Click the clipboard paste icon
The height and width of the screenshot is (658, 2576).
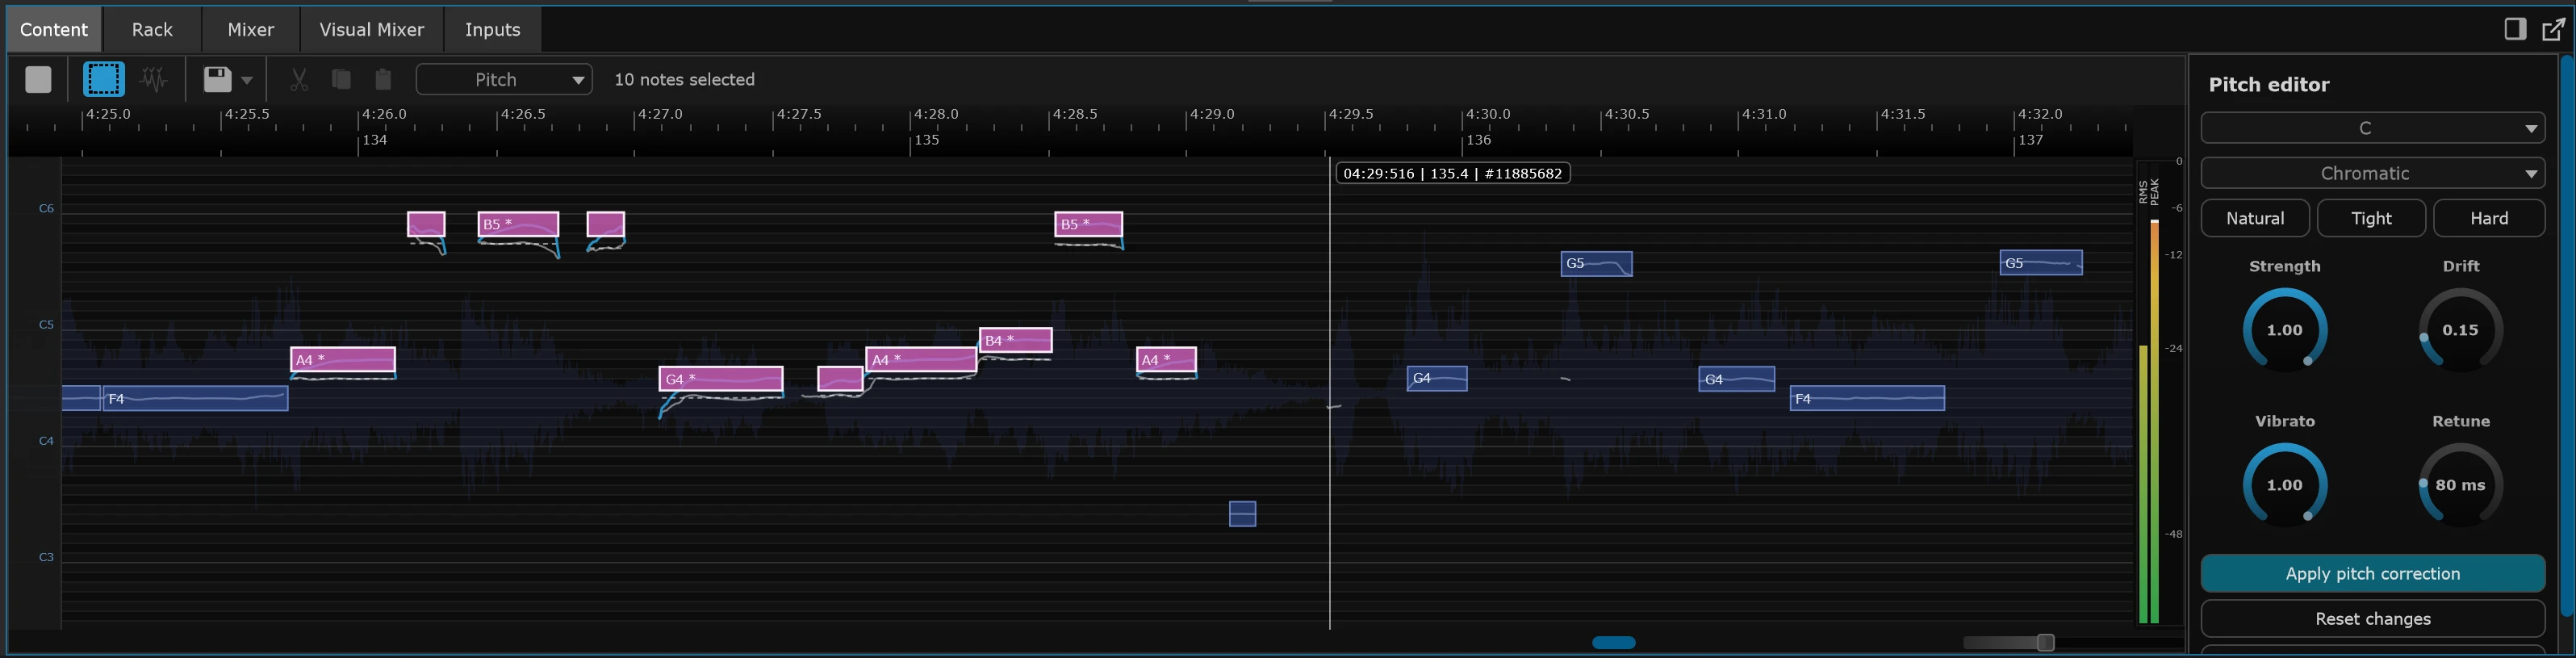coord(383,79)
